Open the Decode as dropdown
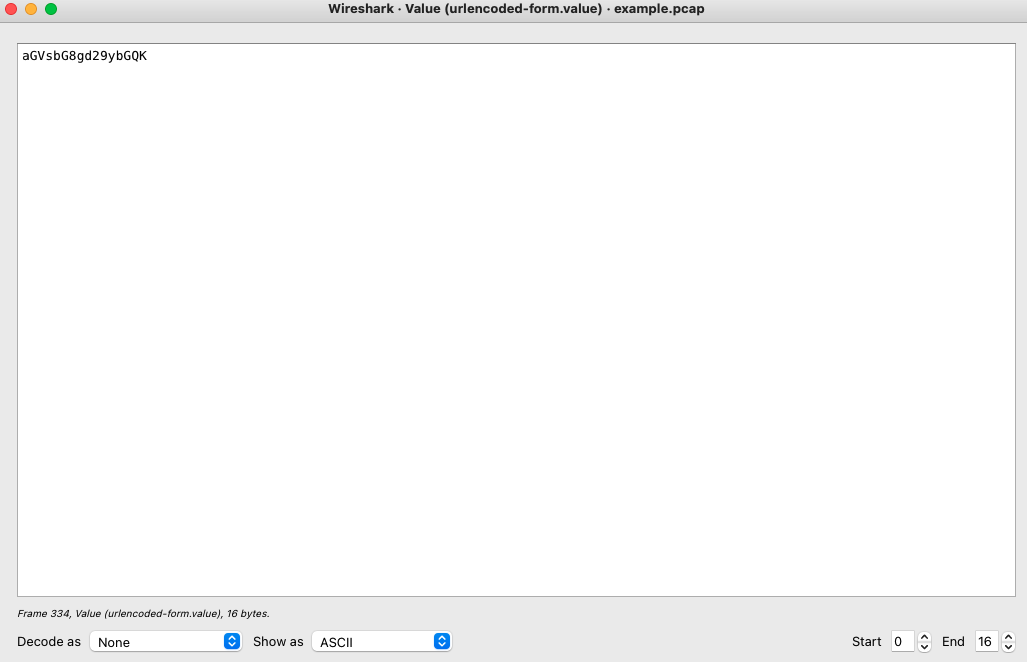Screen dimensions: 1027x662 click(165, 642)
